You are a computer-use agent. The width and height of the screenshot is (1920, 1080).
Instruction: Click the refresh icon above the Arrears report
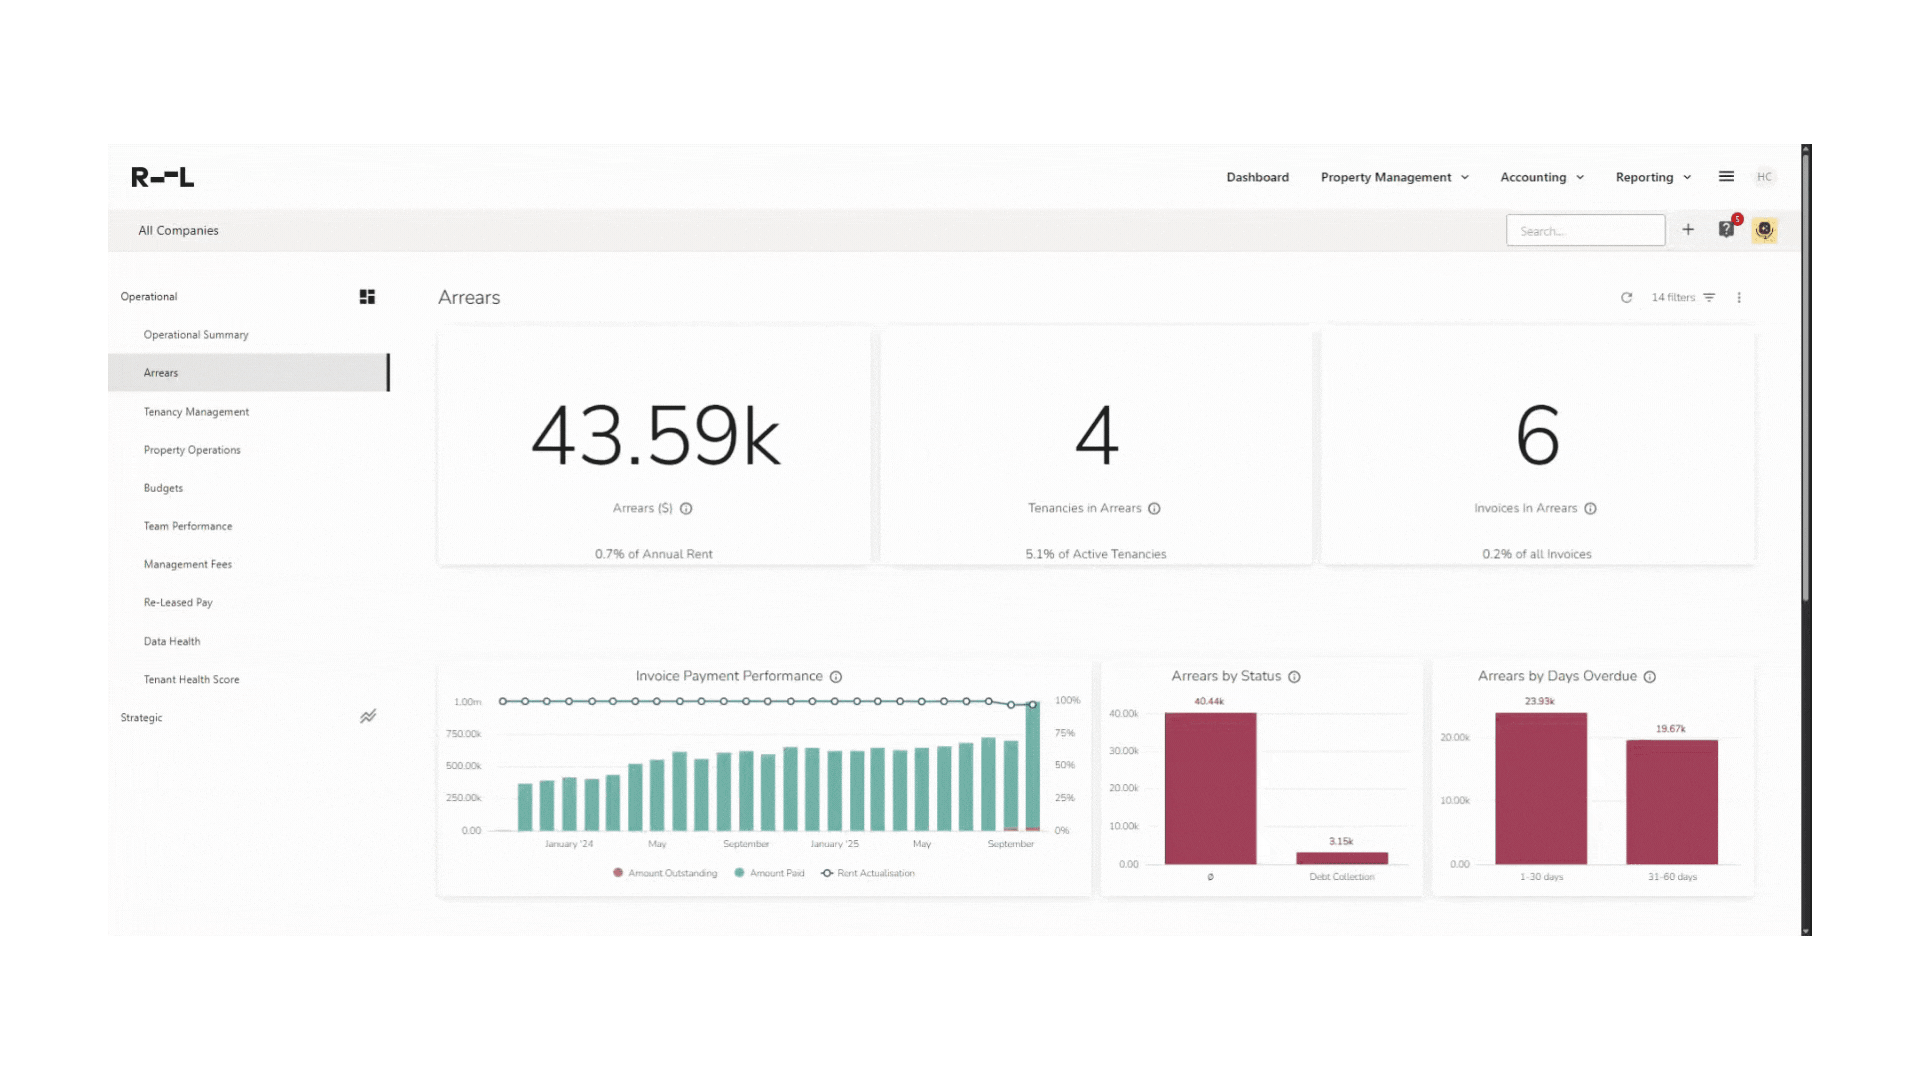coord(1626,297)
